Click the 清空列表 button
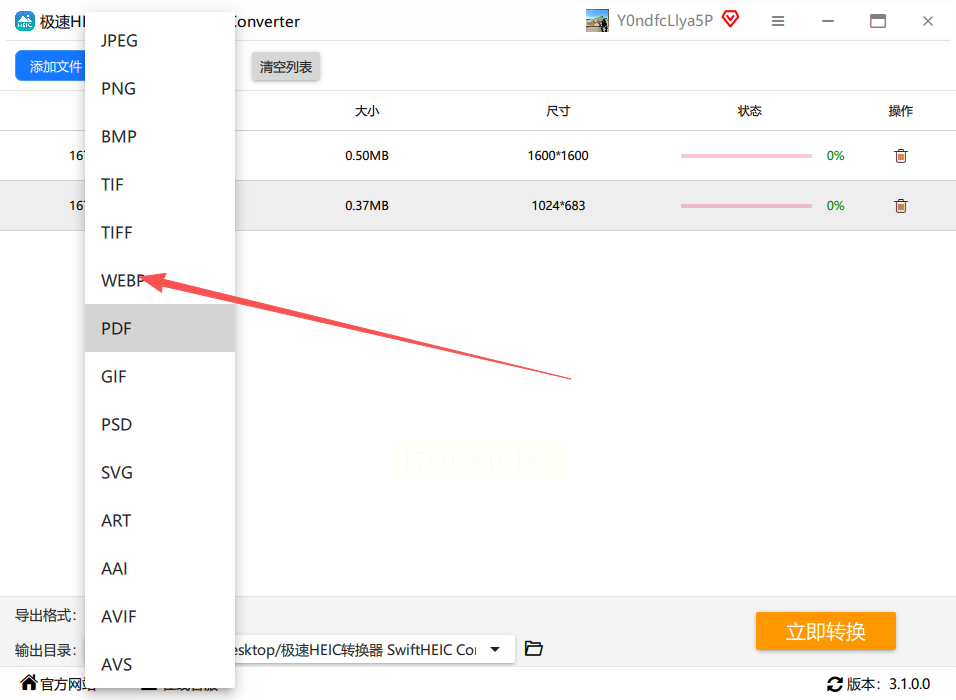956x700 pixels. point(286,66)
